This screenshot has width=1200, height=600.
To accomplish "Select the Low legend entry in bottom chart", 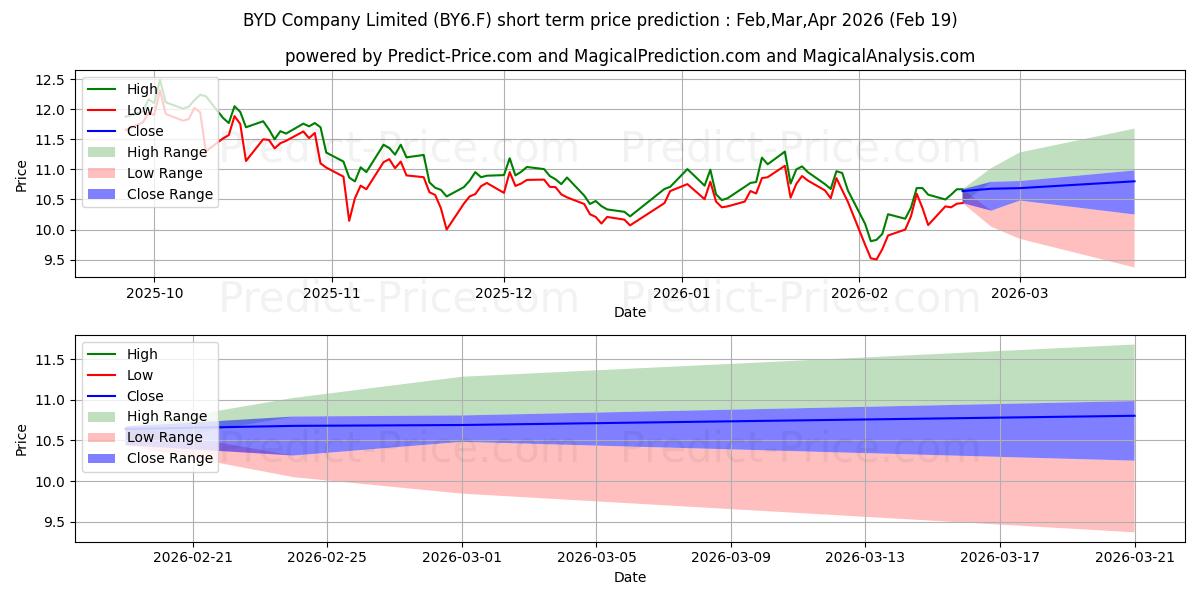I will (x=140, y=375).
